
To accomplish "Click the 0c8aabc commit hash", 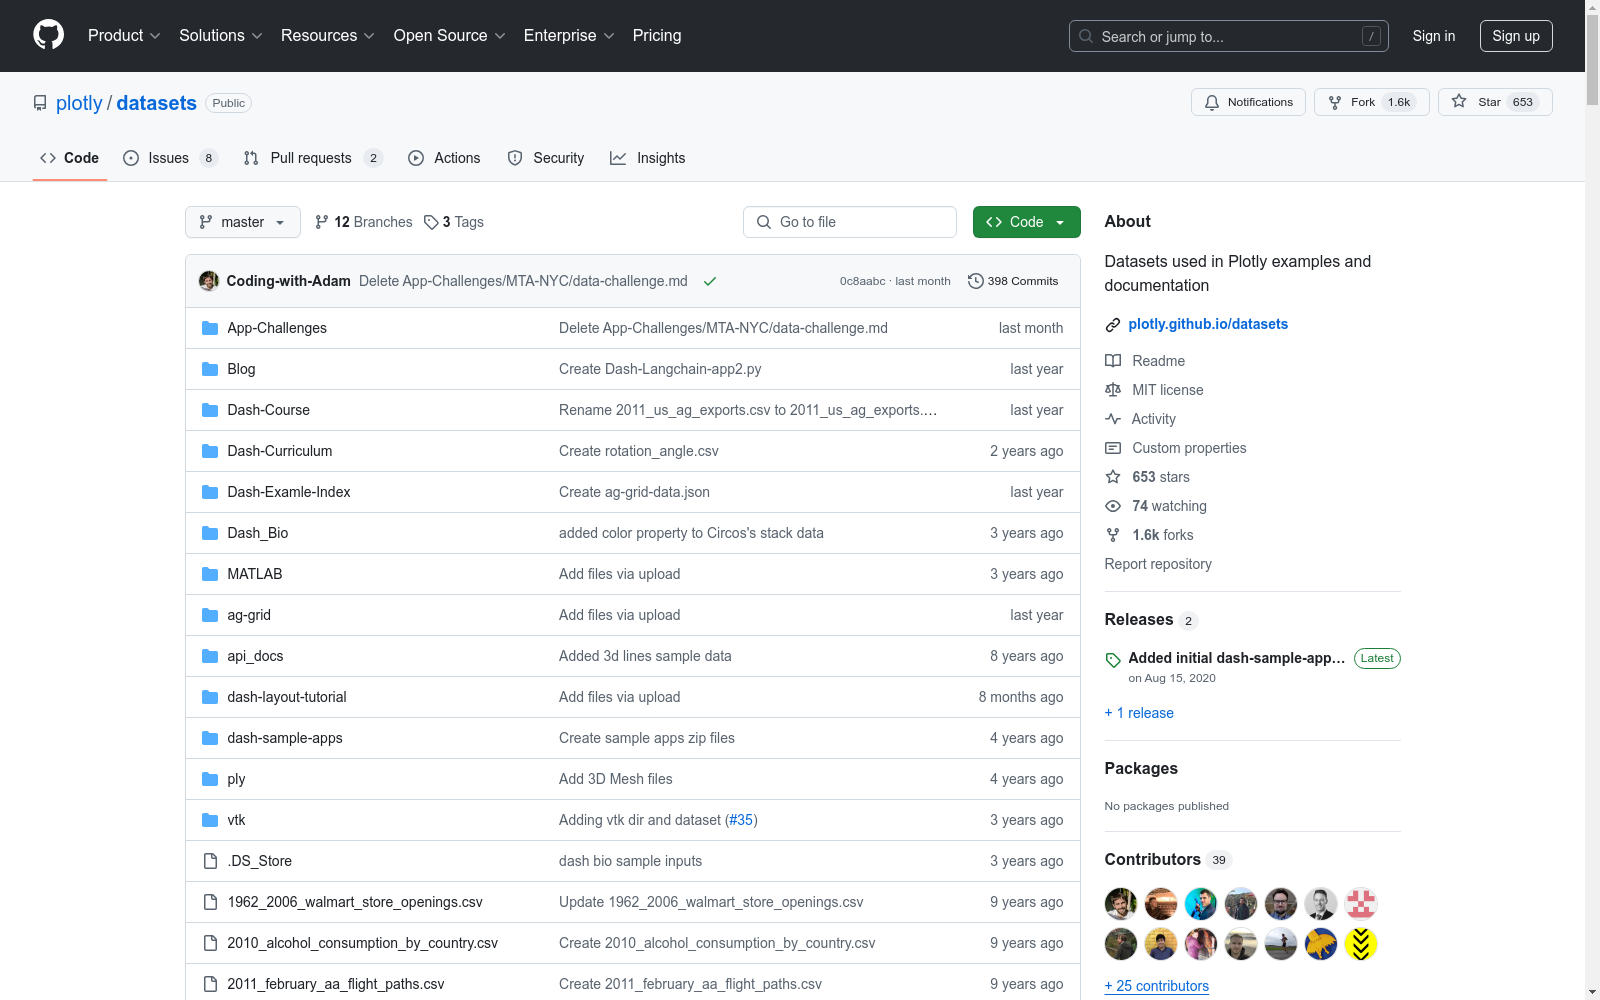I will 862,281.
